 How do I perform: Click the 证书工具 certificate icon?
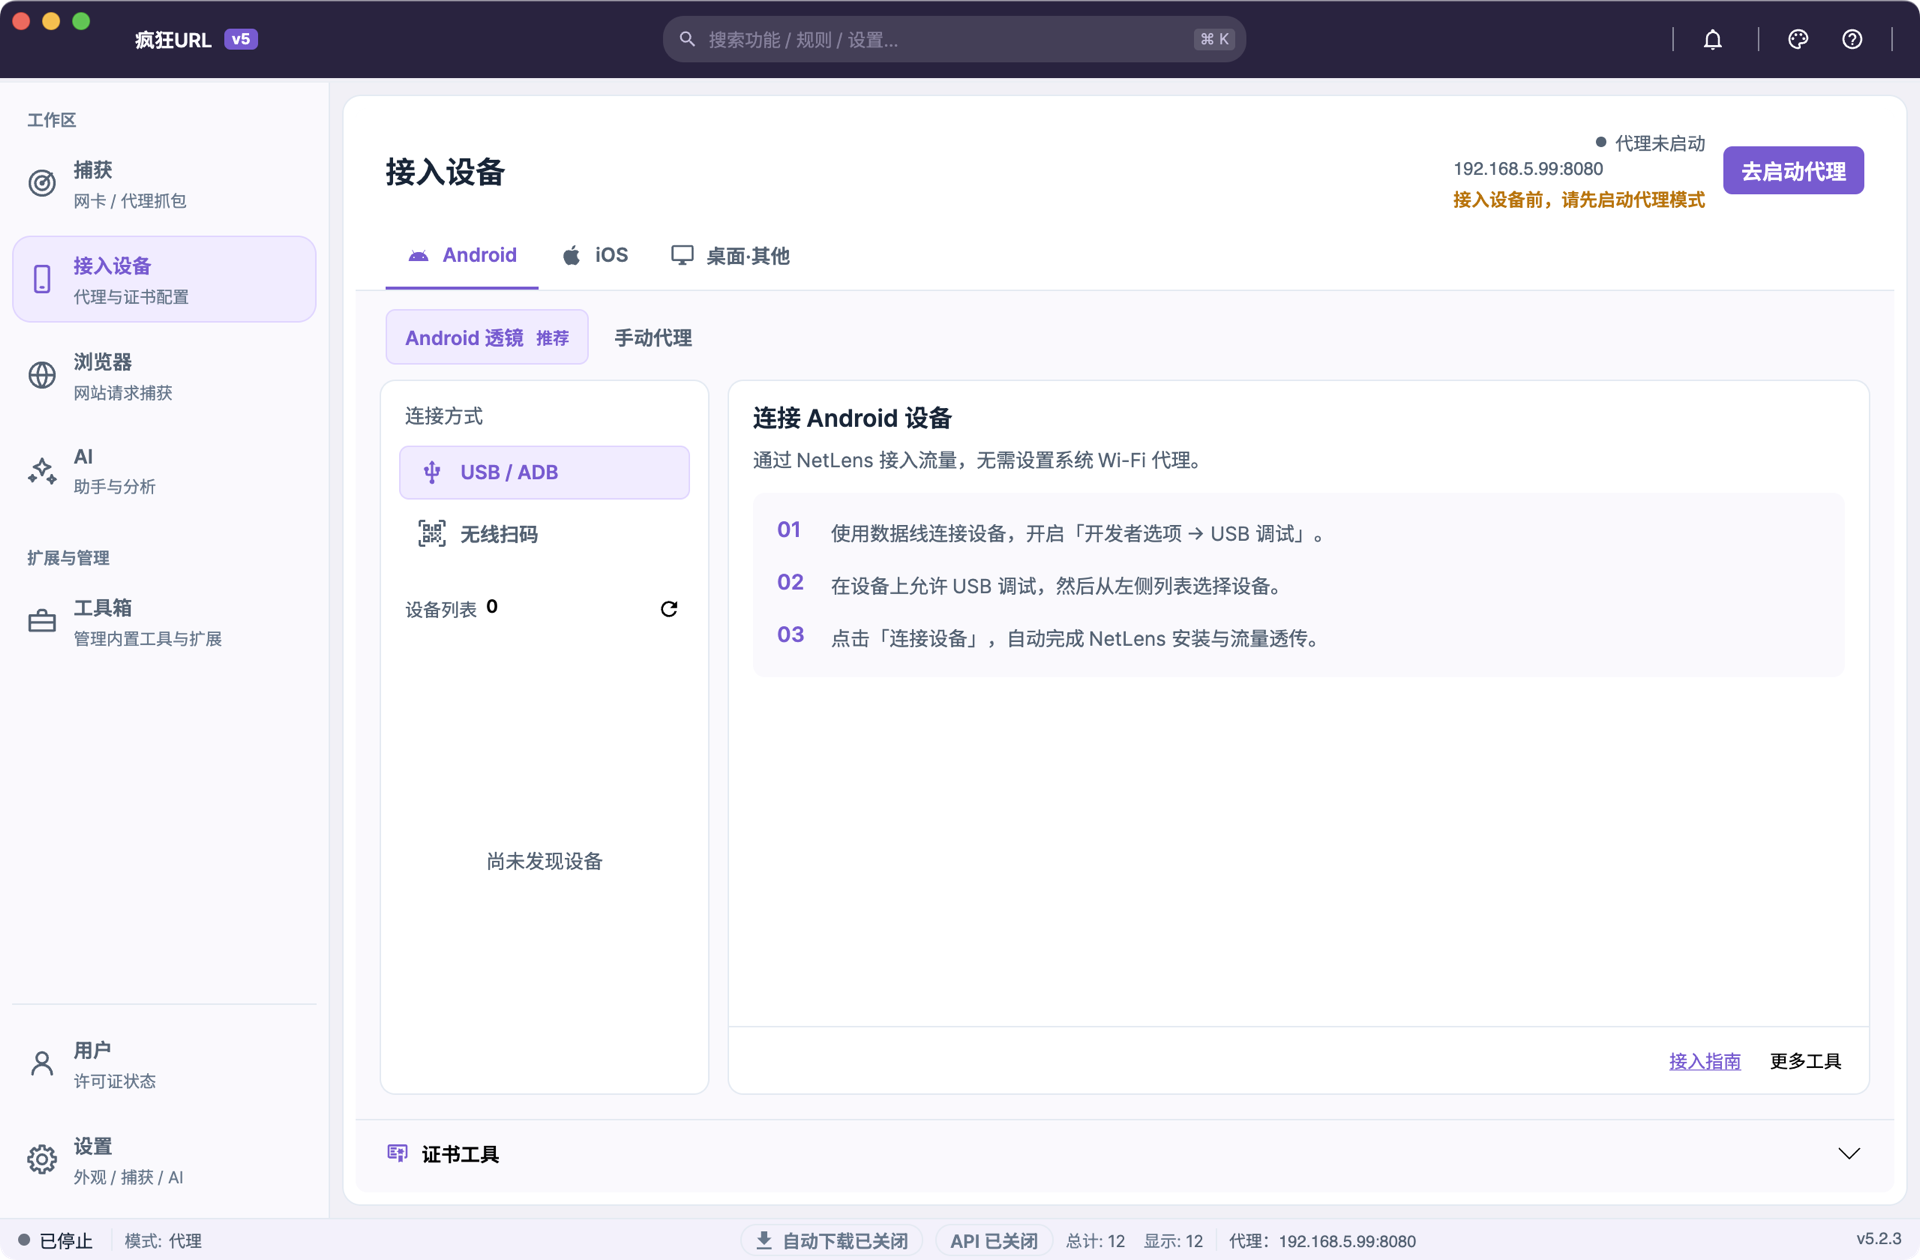tap(397, 1154)
